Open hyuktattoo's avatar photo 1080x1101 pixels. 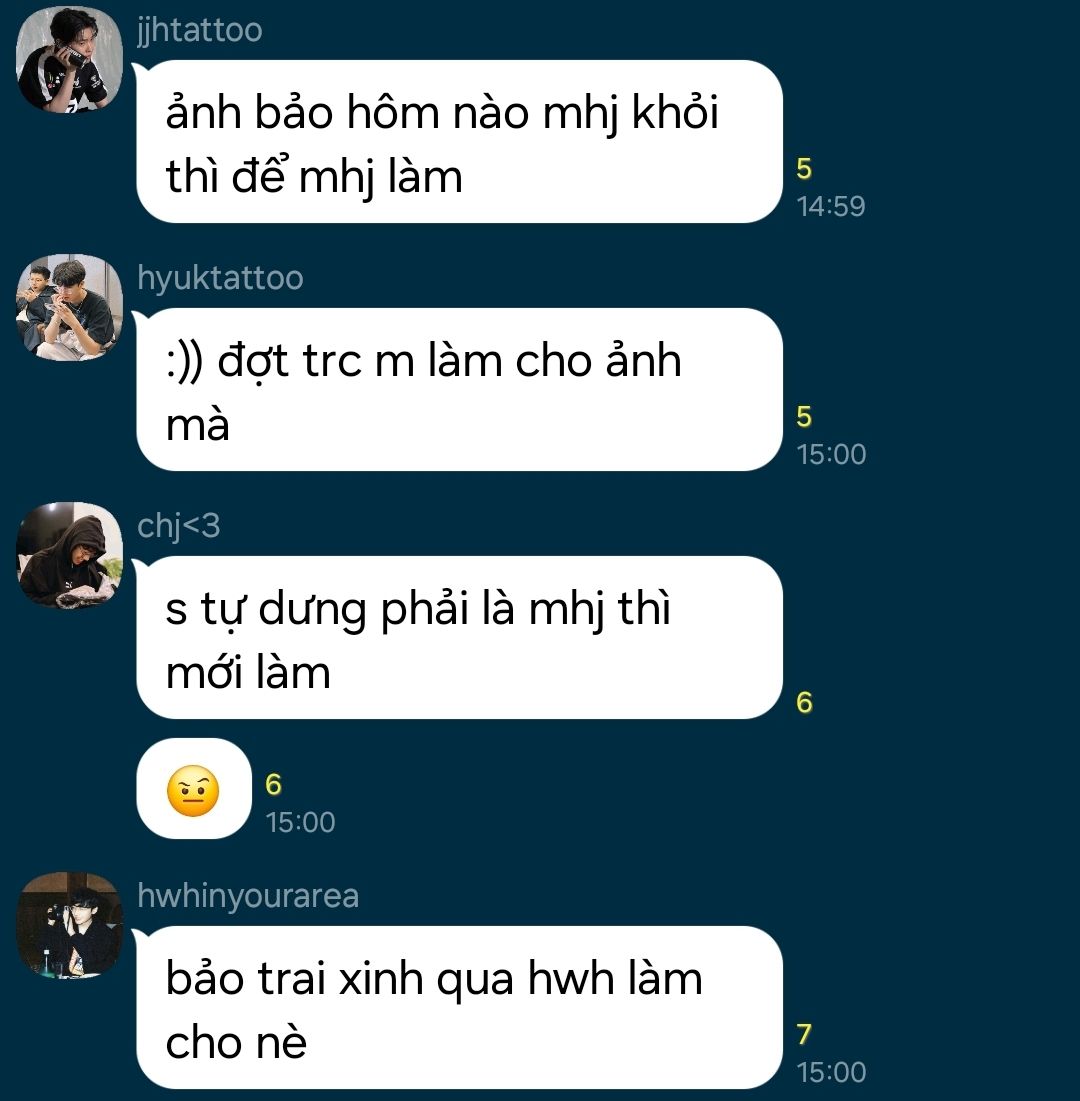(70, 308)
